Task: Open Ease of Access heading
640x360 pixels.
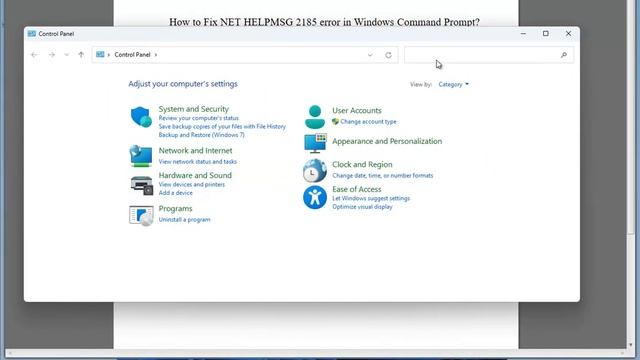Action: pyautogui.click(x=356, y=189)
